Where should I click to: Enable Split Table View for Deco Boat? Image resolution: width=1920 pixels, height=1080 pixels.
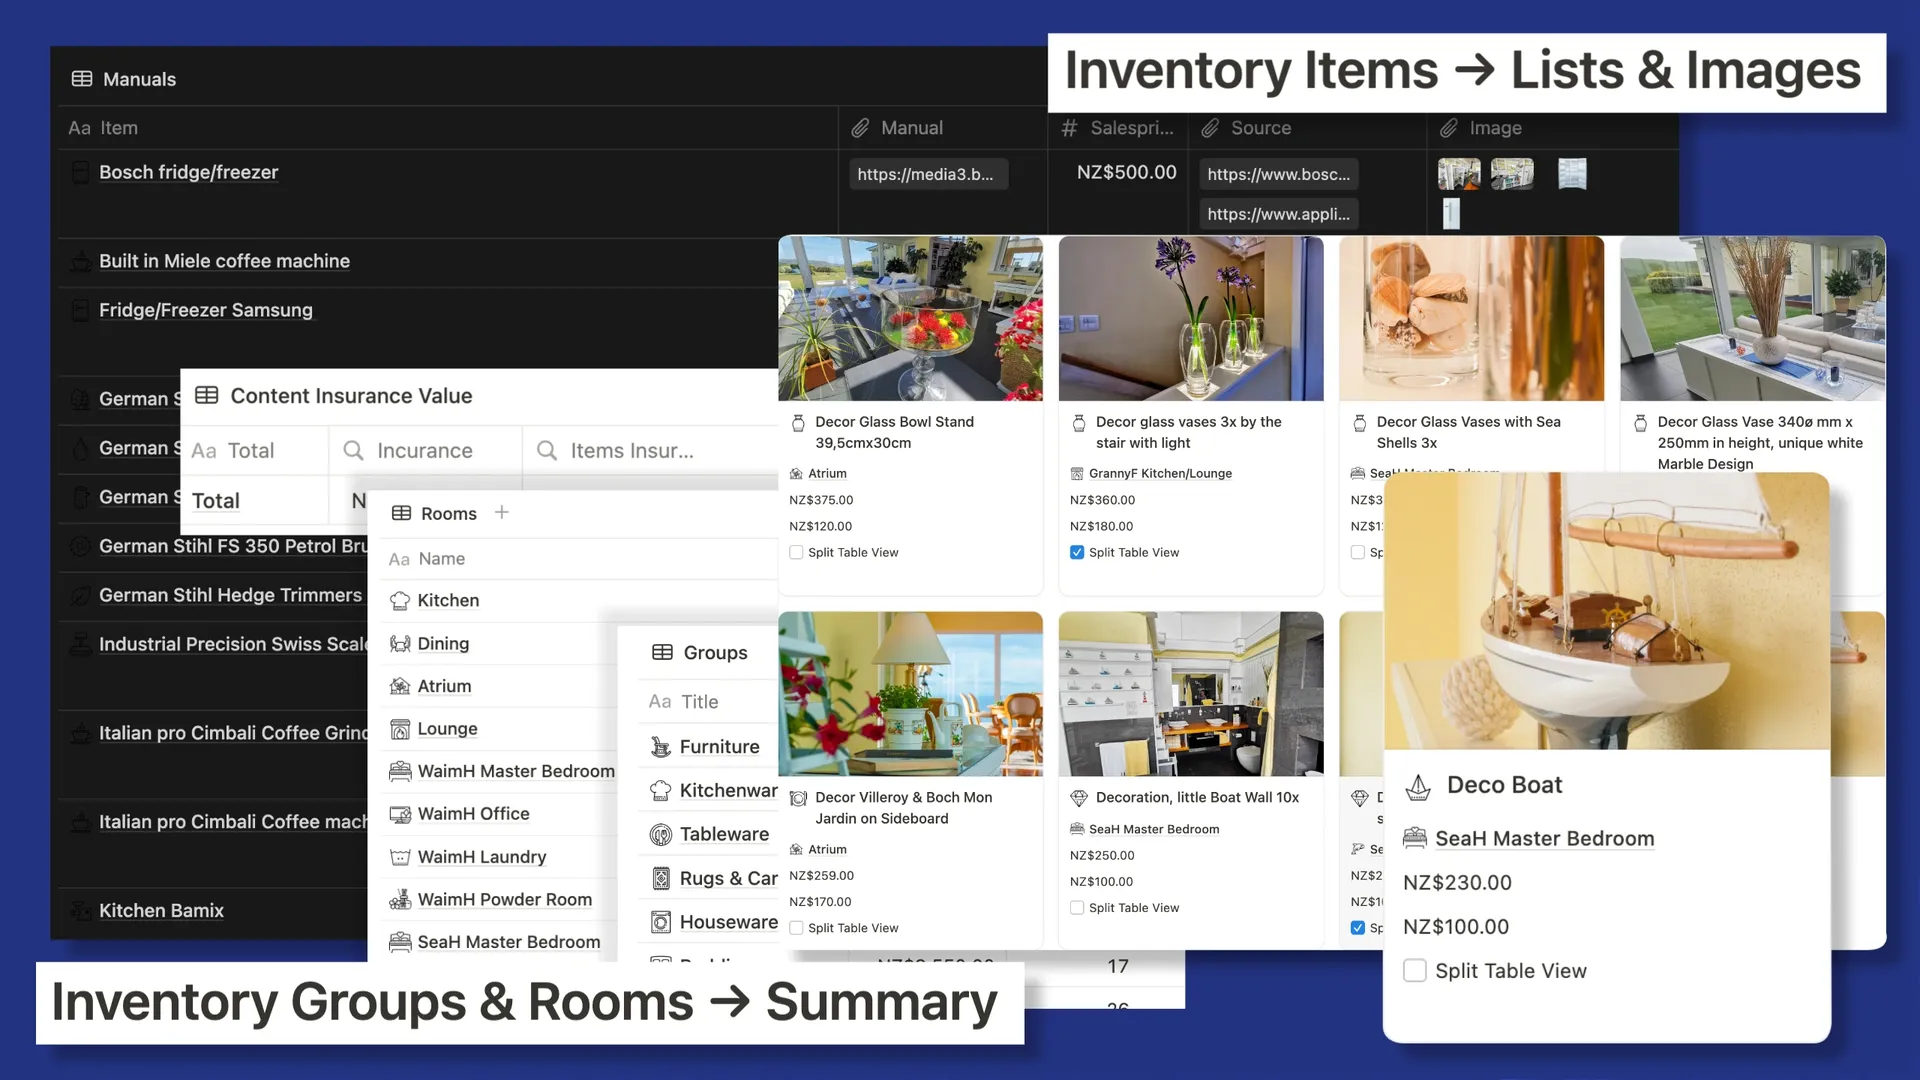pos(1414,971)
